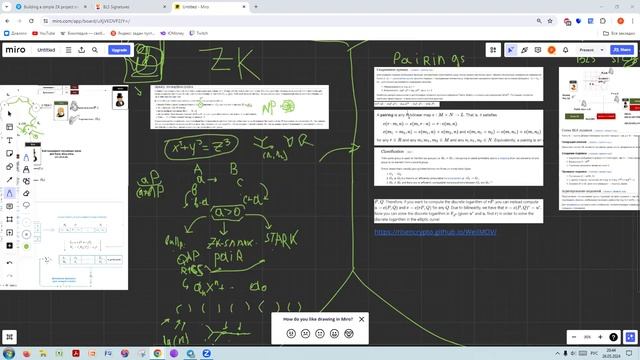Open the Upload tool in left toolbar
640x360 pixels.
9,232
